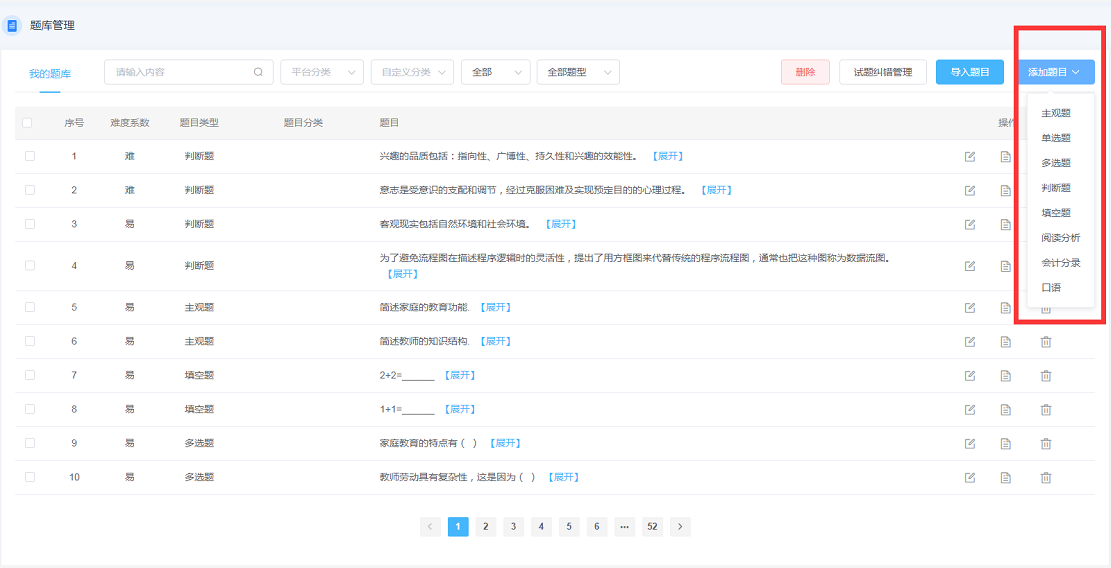Click trash icon for question 9
The height and width of the screenshot is (568, 1111).
(x=1045, y=444)
